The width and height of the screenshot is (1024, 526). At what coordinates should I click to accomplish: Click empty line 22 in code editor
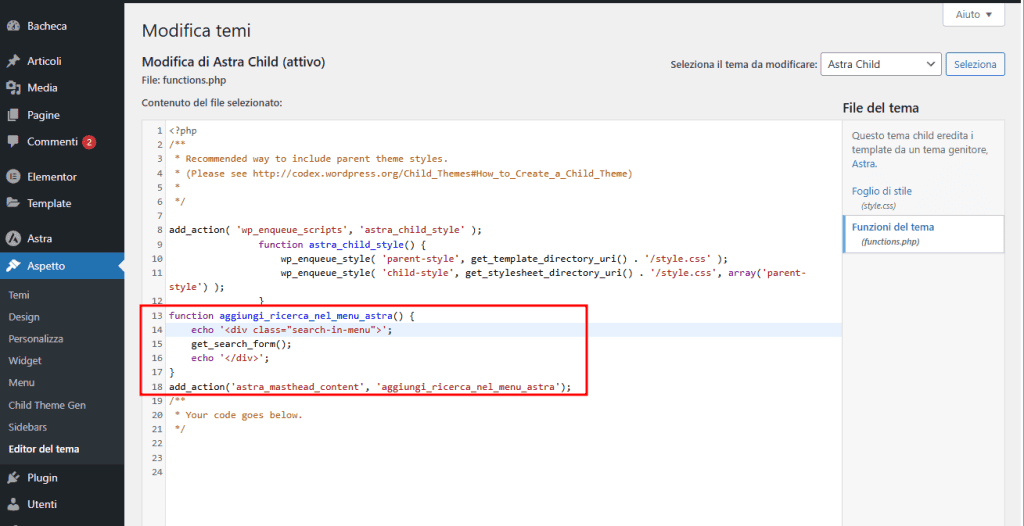click(x=503, y=443)
